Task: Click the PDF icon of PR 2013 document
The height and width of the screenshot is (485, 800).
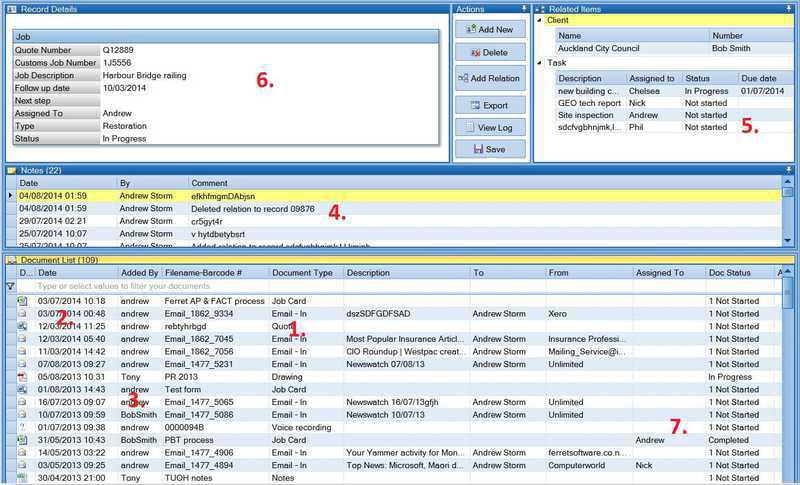Action: tap(23, 377)
